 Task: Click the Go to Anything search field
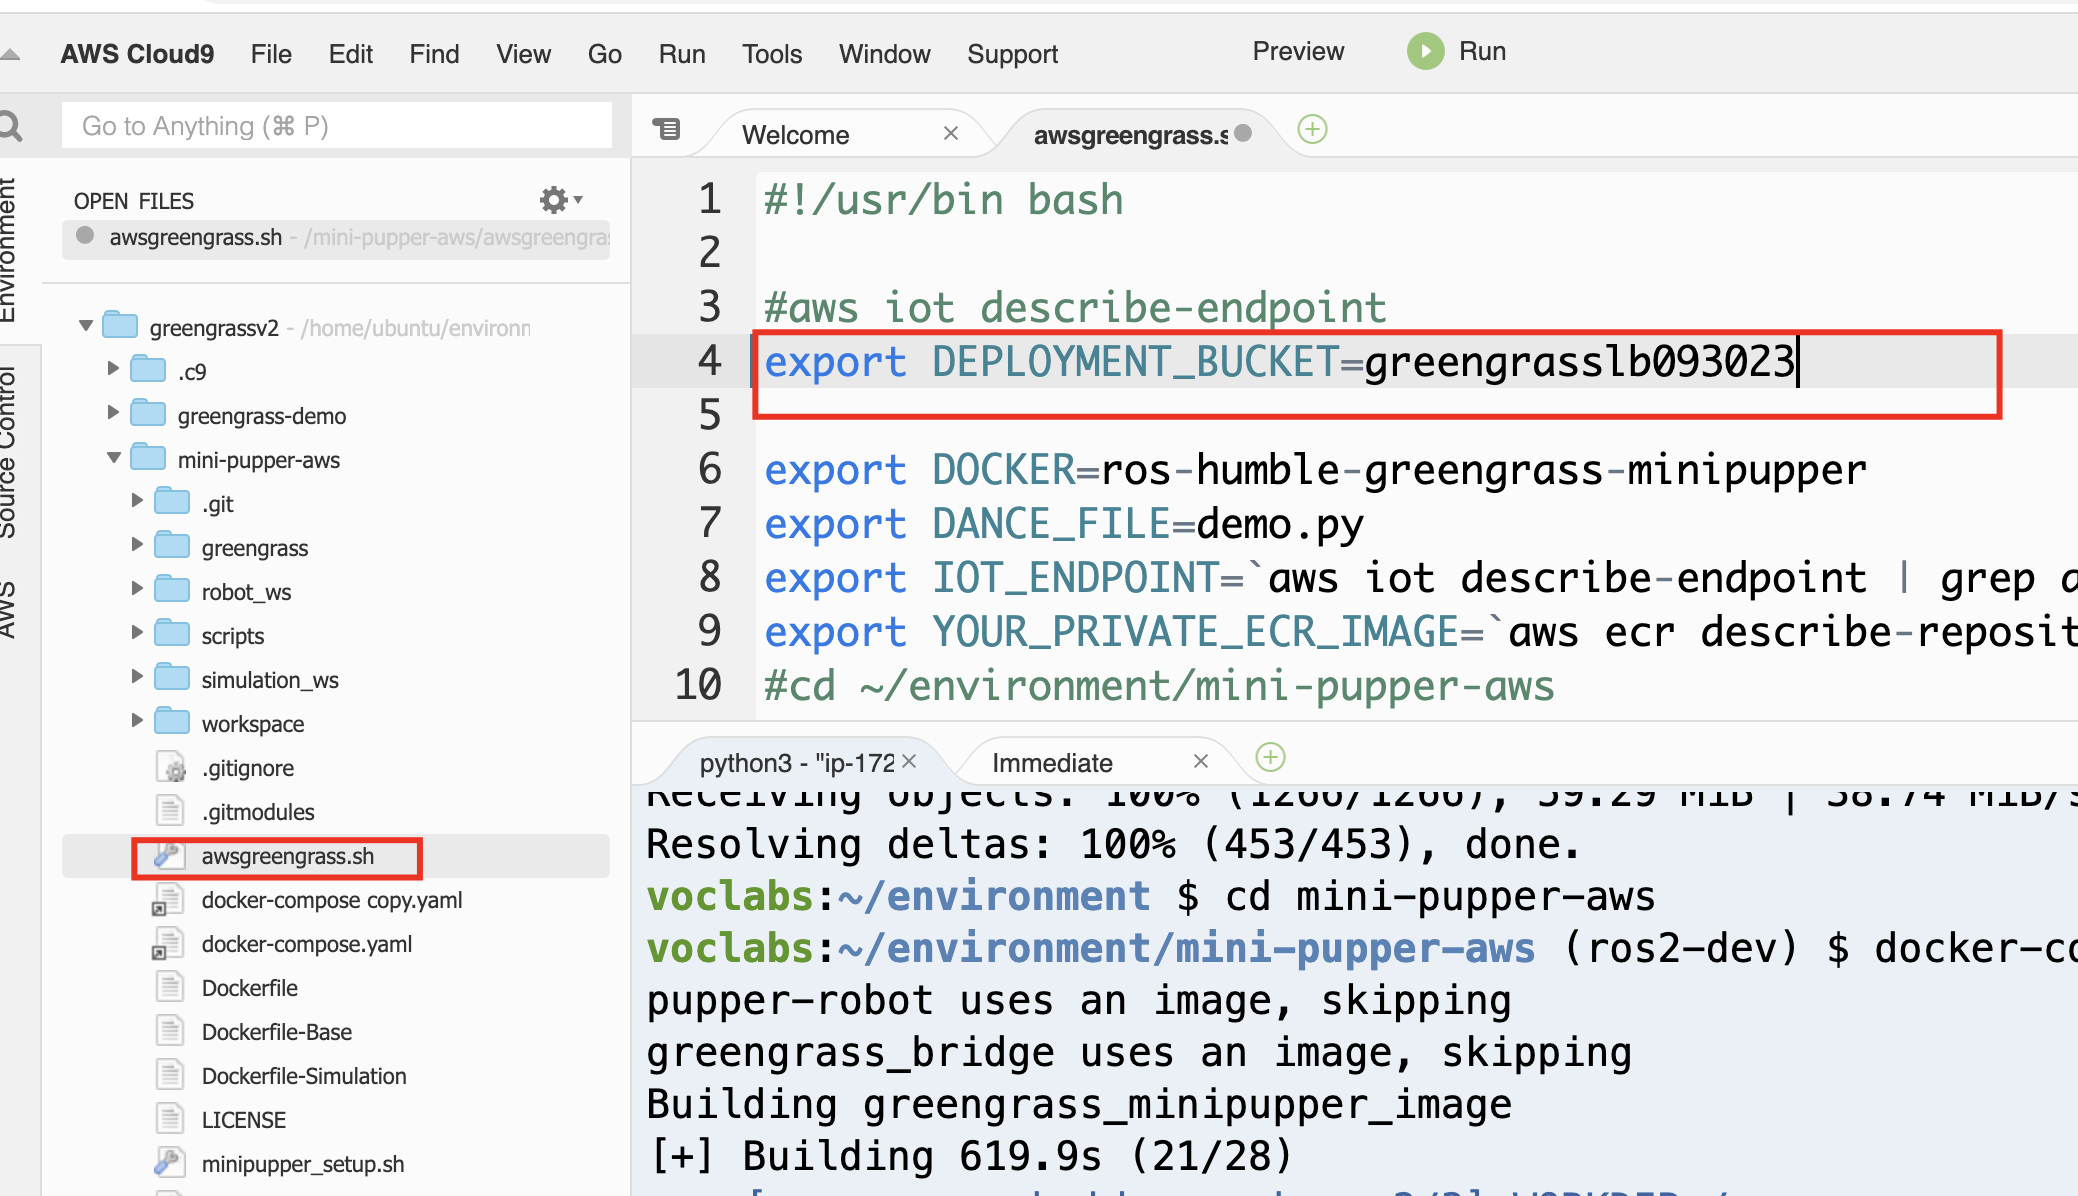(x=337, y=126)
